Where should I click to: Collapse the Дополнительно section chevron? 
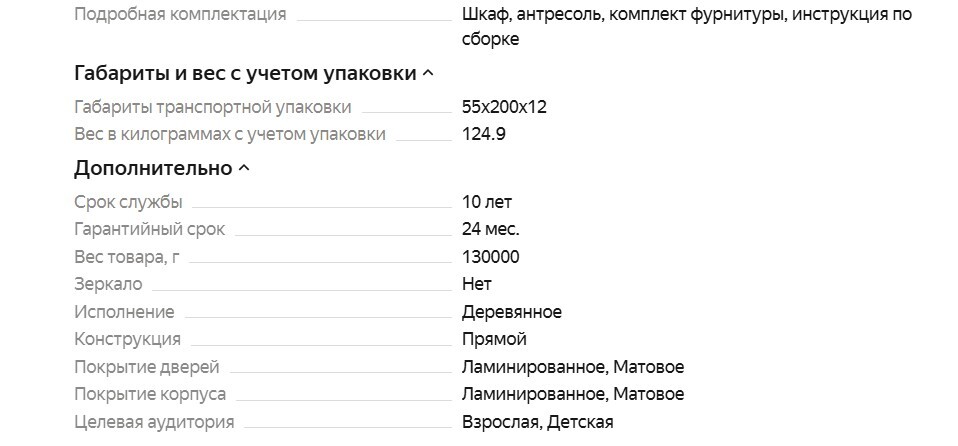244,168
